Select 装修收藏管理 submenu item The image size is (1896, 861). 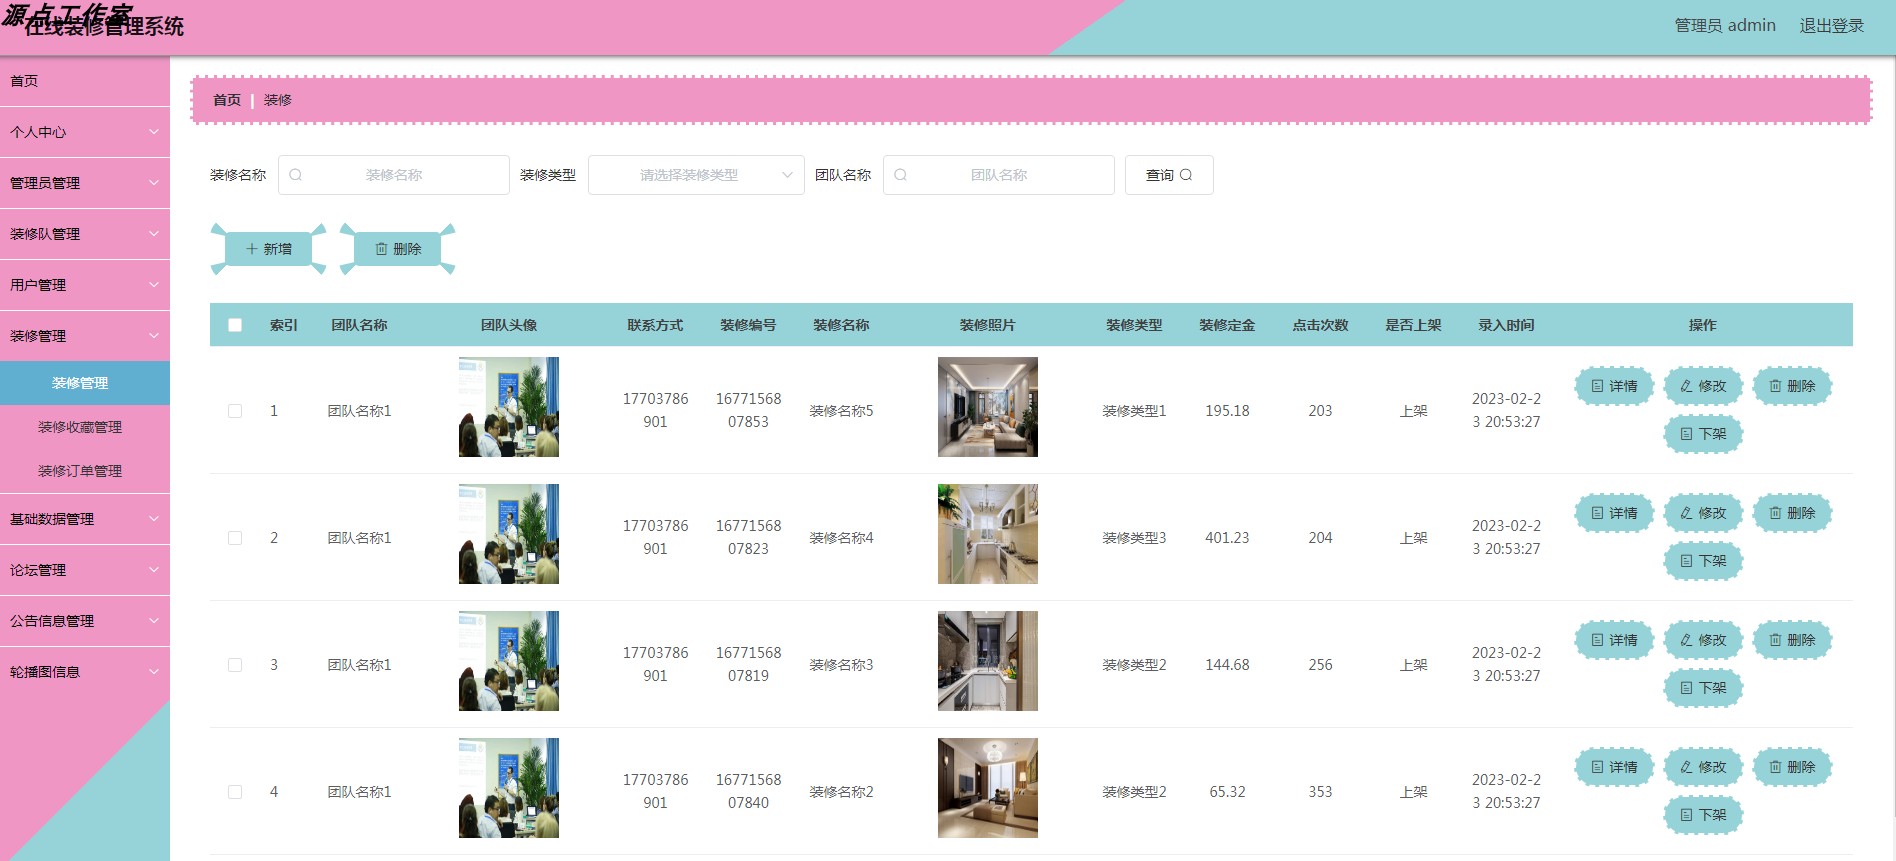[x=85, y=427]
